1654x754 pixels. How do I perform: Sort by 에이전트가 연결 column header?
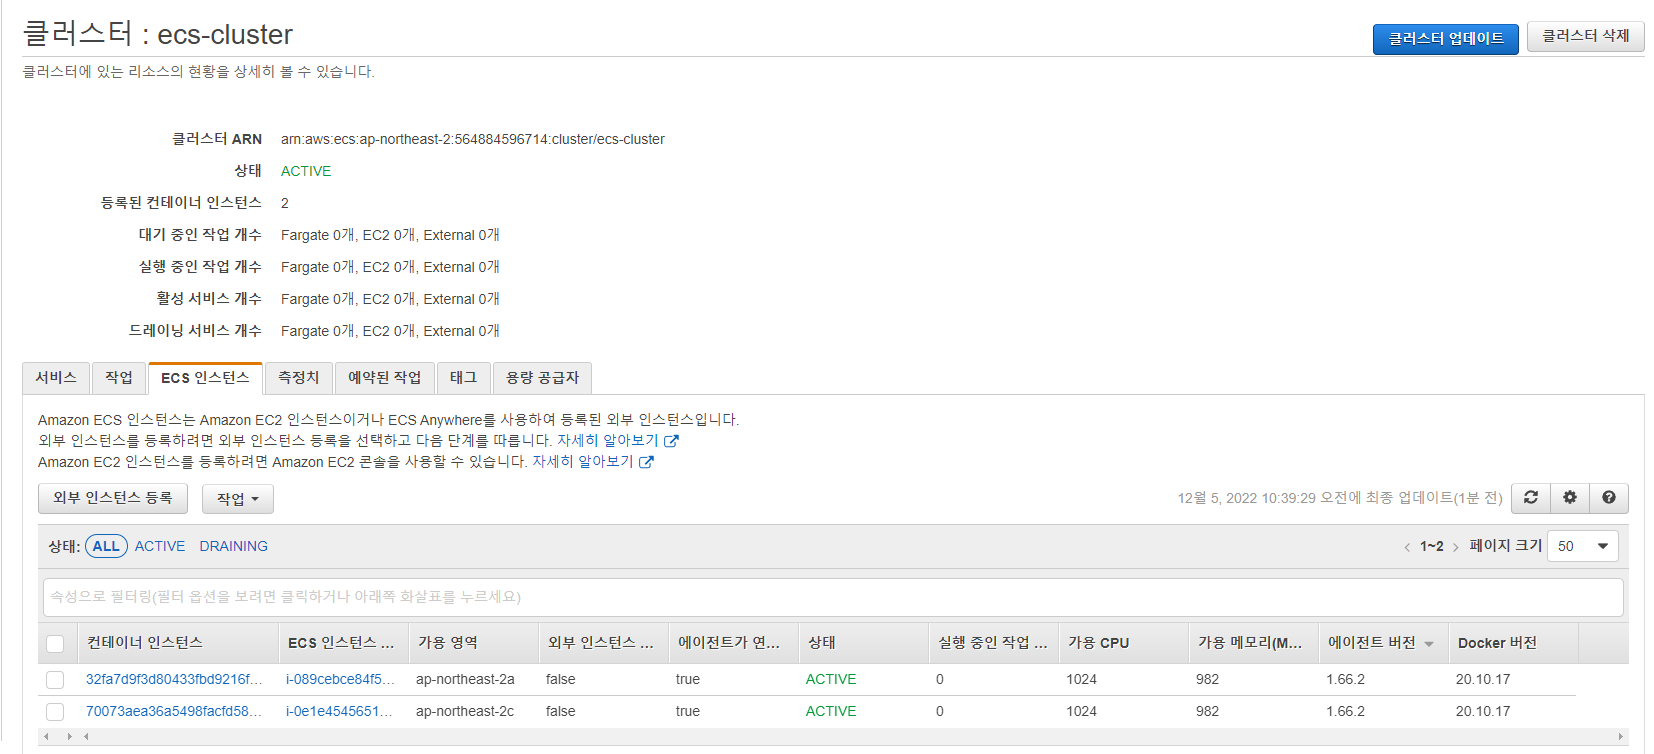(733, 643)
